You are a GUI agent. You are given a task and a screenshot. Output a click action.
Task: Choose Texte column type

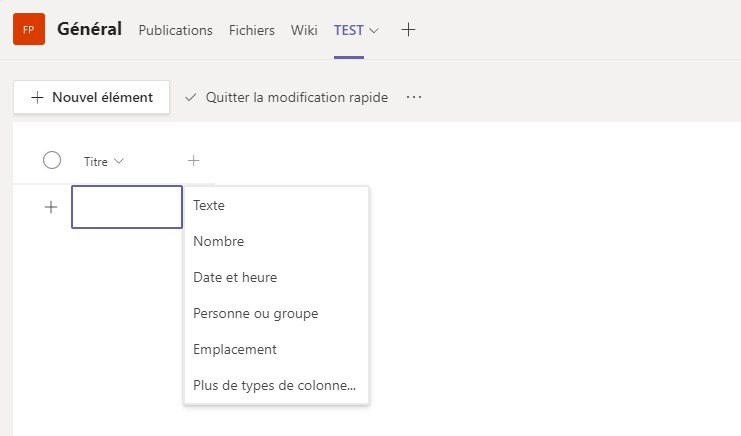click(209, 205)
